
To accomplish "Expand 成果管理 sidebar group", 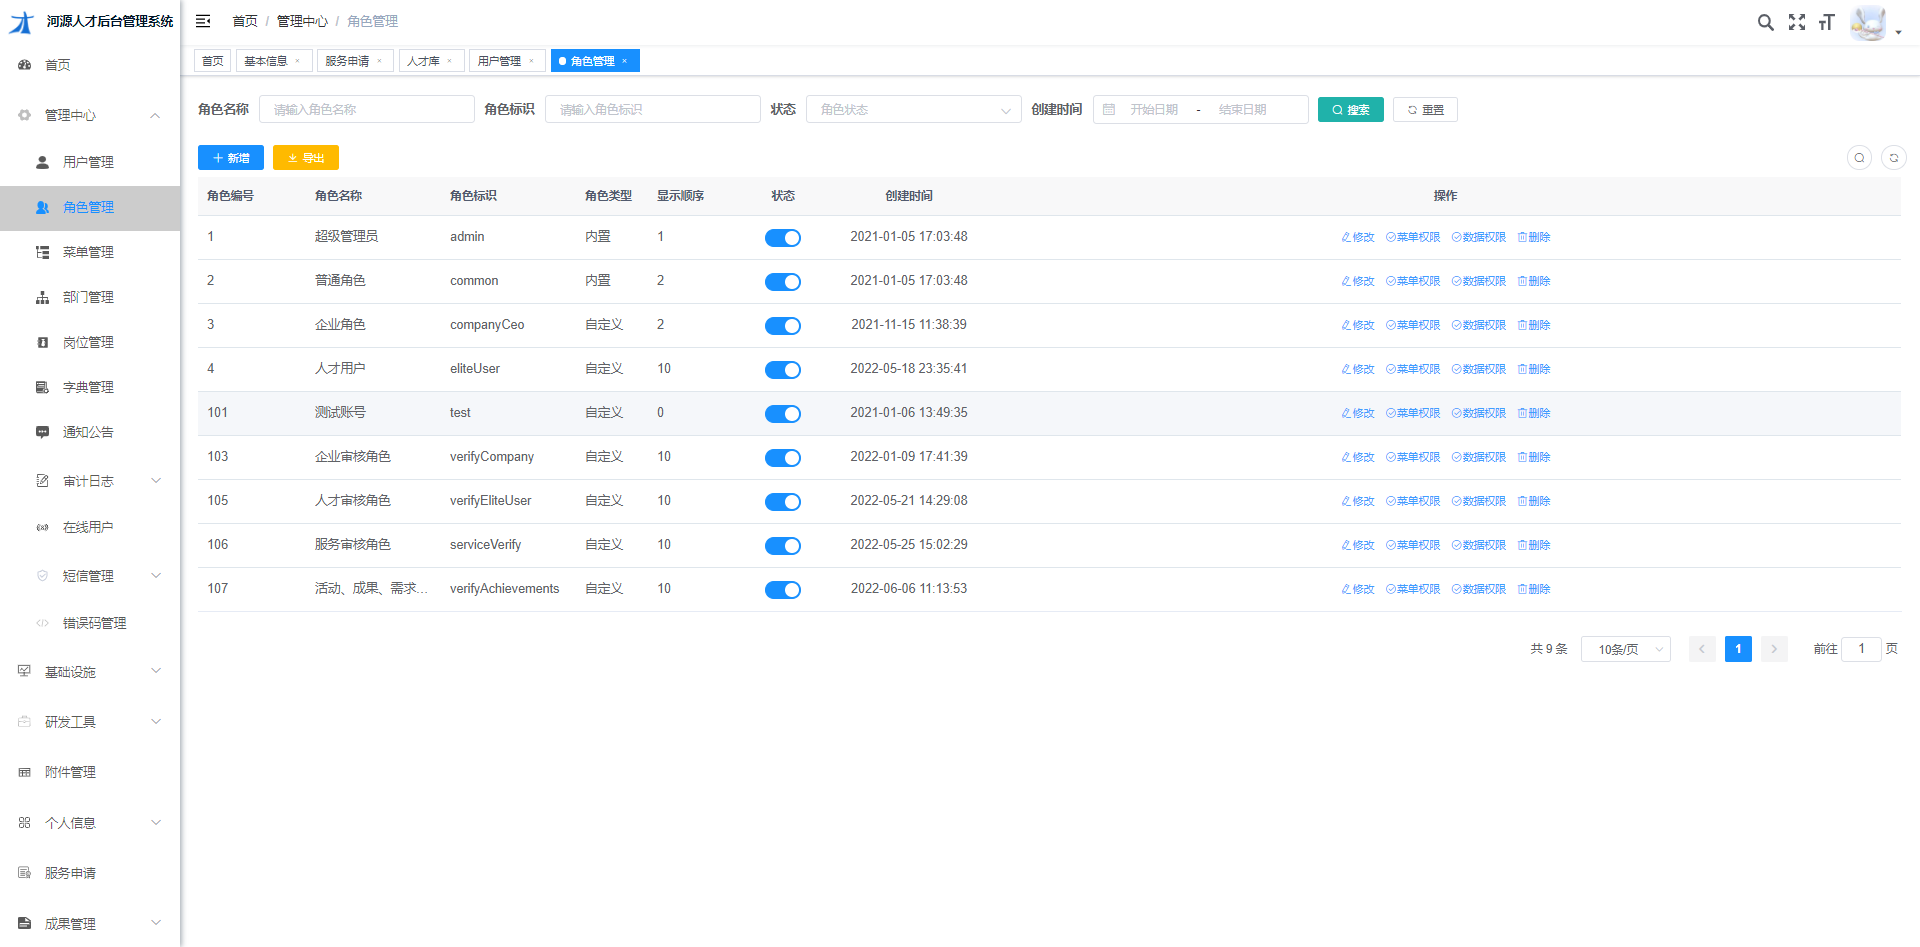I will coord(90,924).
